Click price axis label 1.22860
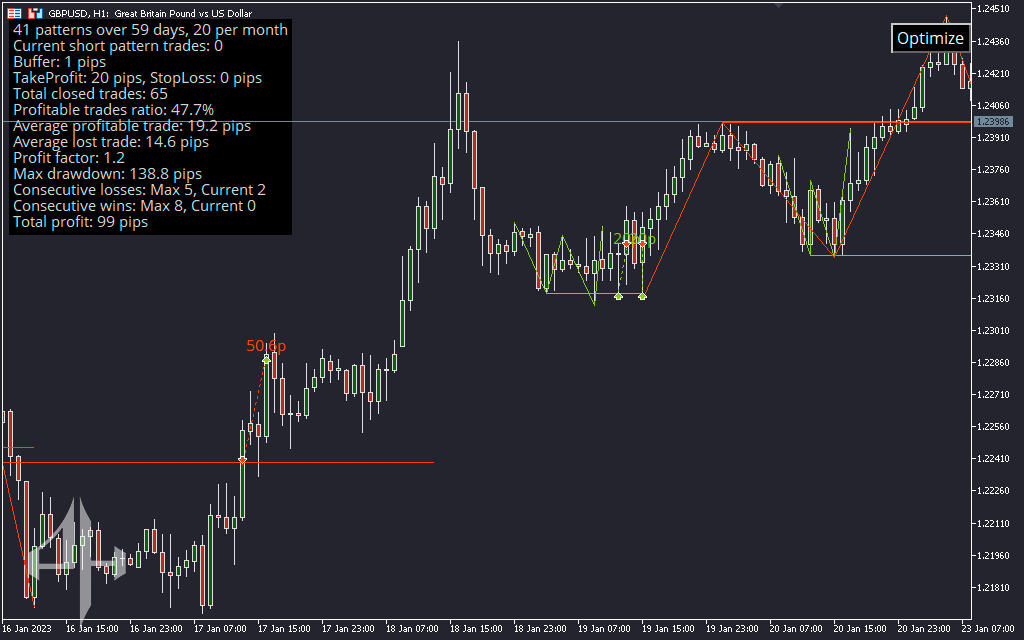1024x640 pixels. [993, 362]
